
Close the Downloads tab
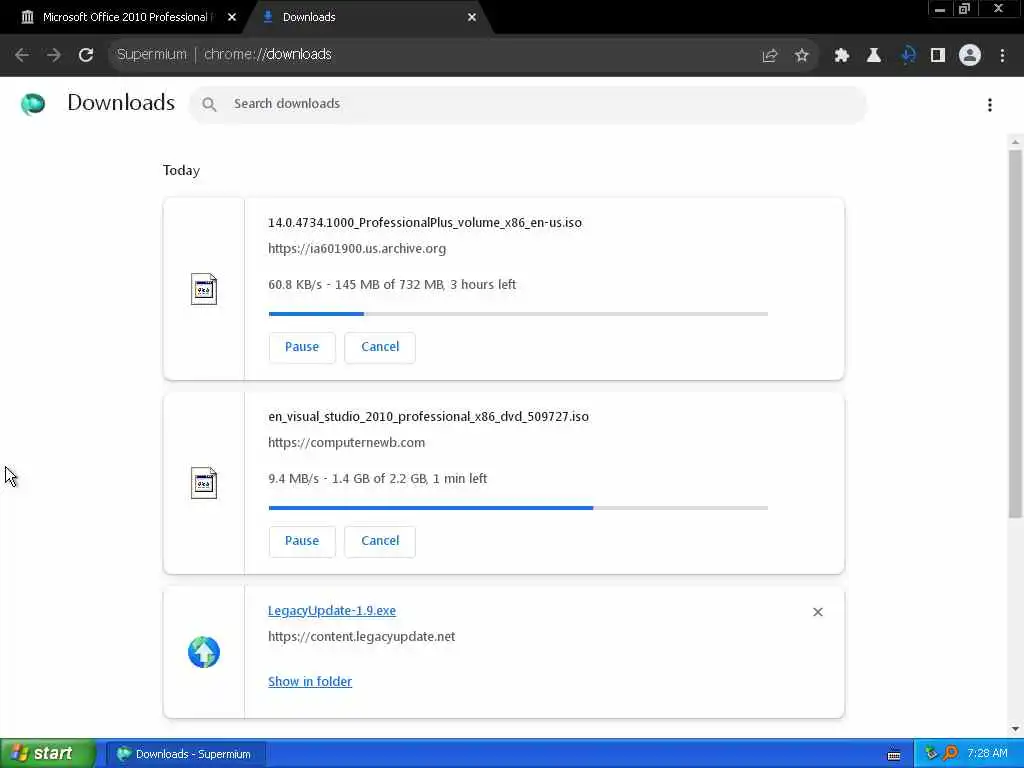click(472, 17)
